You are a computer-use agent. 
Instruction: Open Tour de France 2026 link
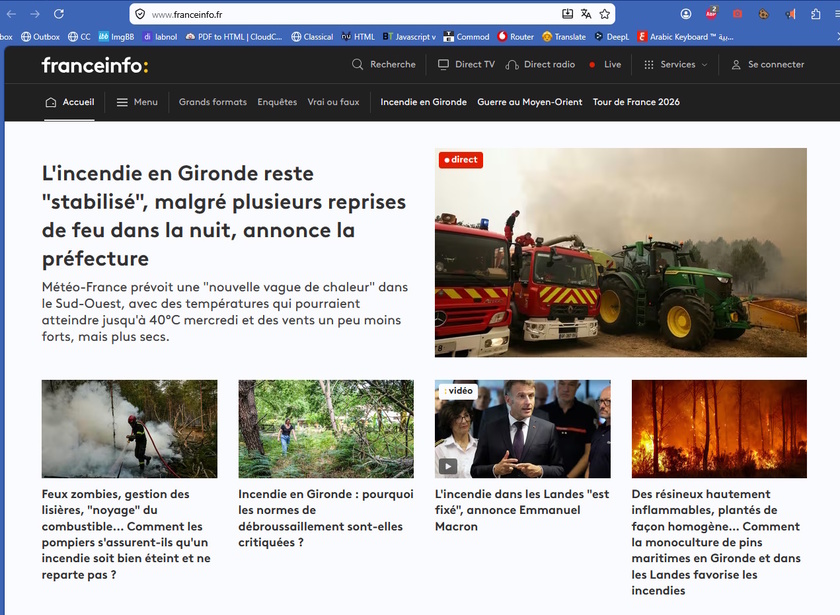[636, 102]
